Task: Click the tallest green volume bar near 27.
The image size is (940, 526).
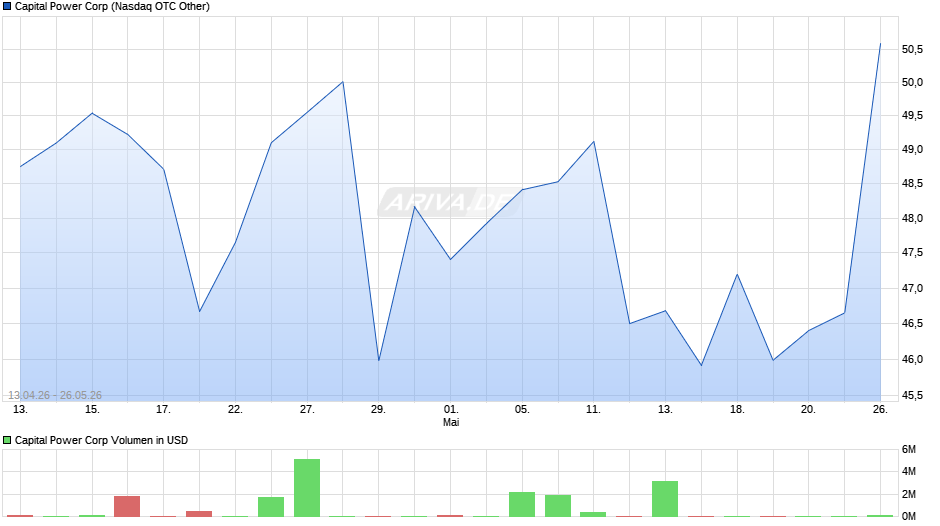Action: click(x=307, y=488)
